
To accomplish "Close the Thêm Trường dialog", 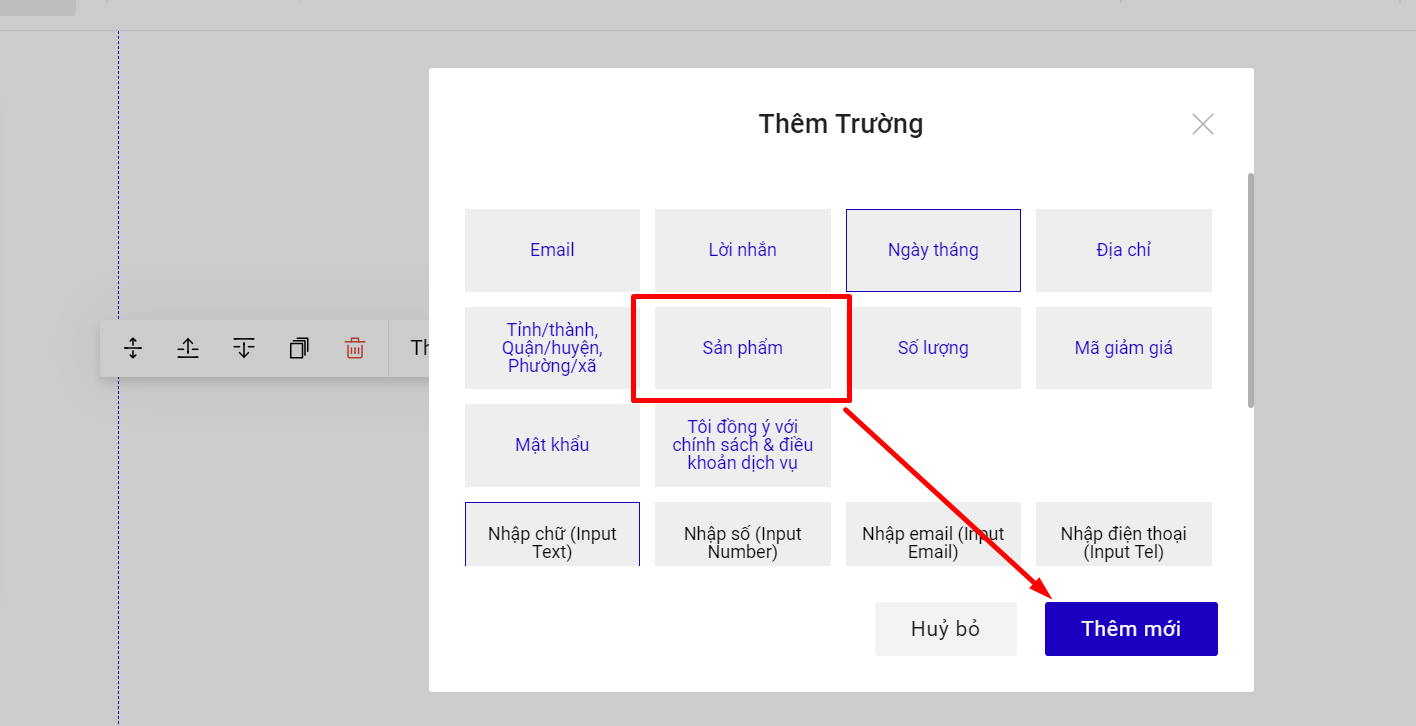I will (1202, 124).
